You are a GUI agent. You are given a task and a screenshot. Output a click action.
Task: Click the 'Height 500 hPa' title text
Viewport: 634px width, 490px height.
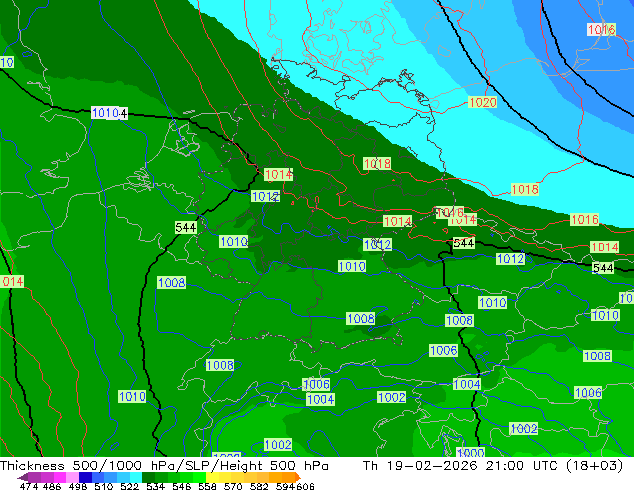click(x=273, y=466)
